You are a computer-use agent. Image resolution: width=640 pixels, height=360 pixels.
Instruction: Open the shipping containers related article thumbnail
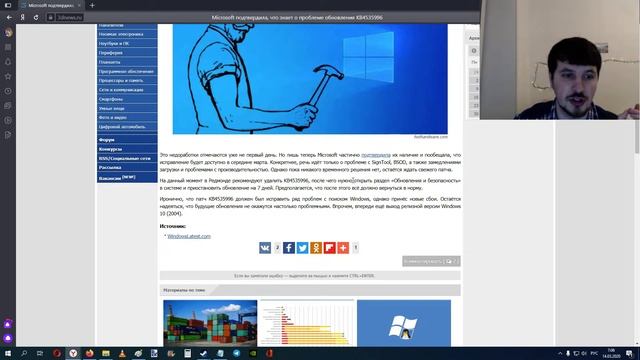point(210,323)
